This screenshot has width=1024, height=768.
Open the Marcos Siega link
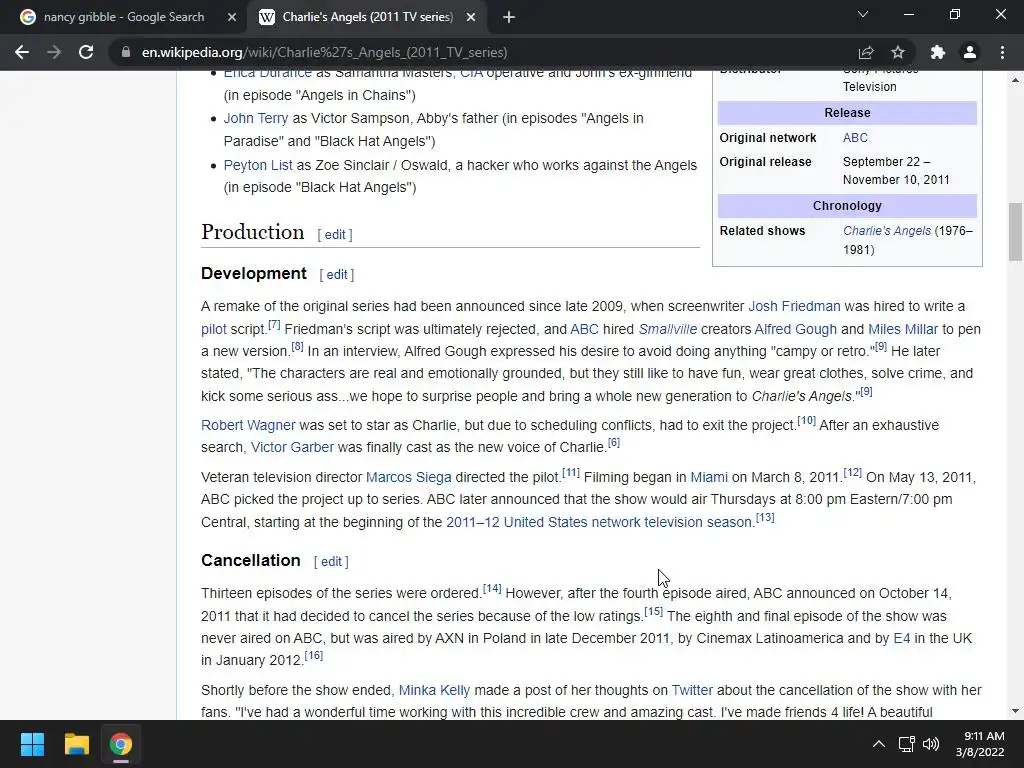click(408, 477)
